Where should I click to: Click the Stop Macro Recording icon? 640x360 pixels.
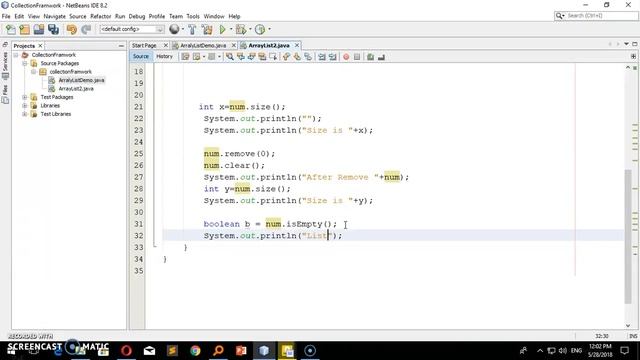357,57
